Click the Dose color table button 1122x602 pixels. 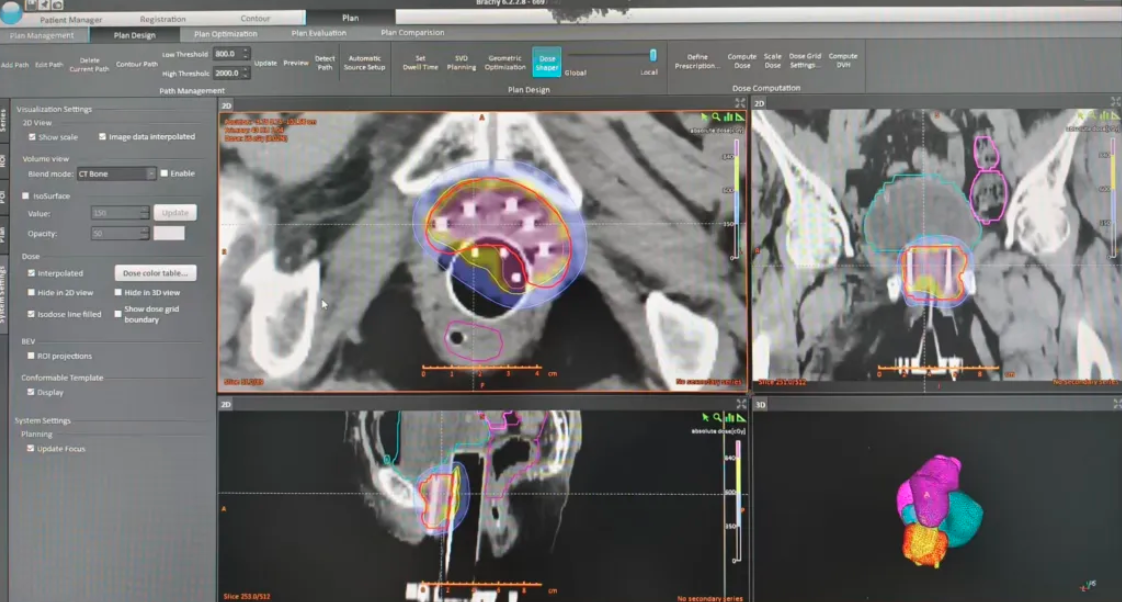point(155,273)
